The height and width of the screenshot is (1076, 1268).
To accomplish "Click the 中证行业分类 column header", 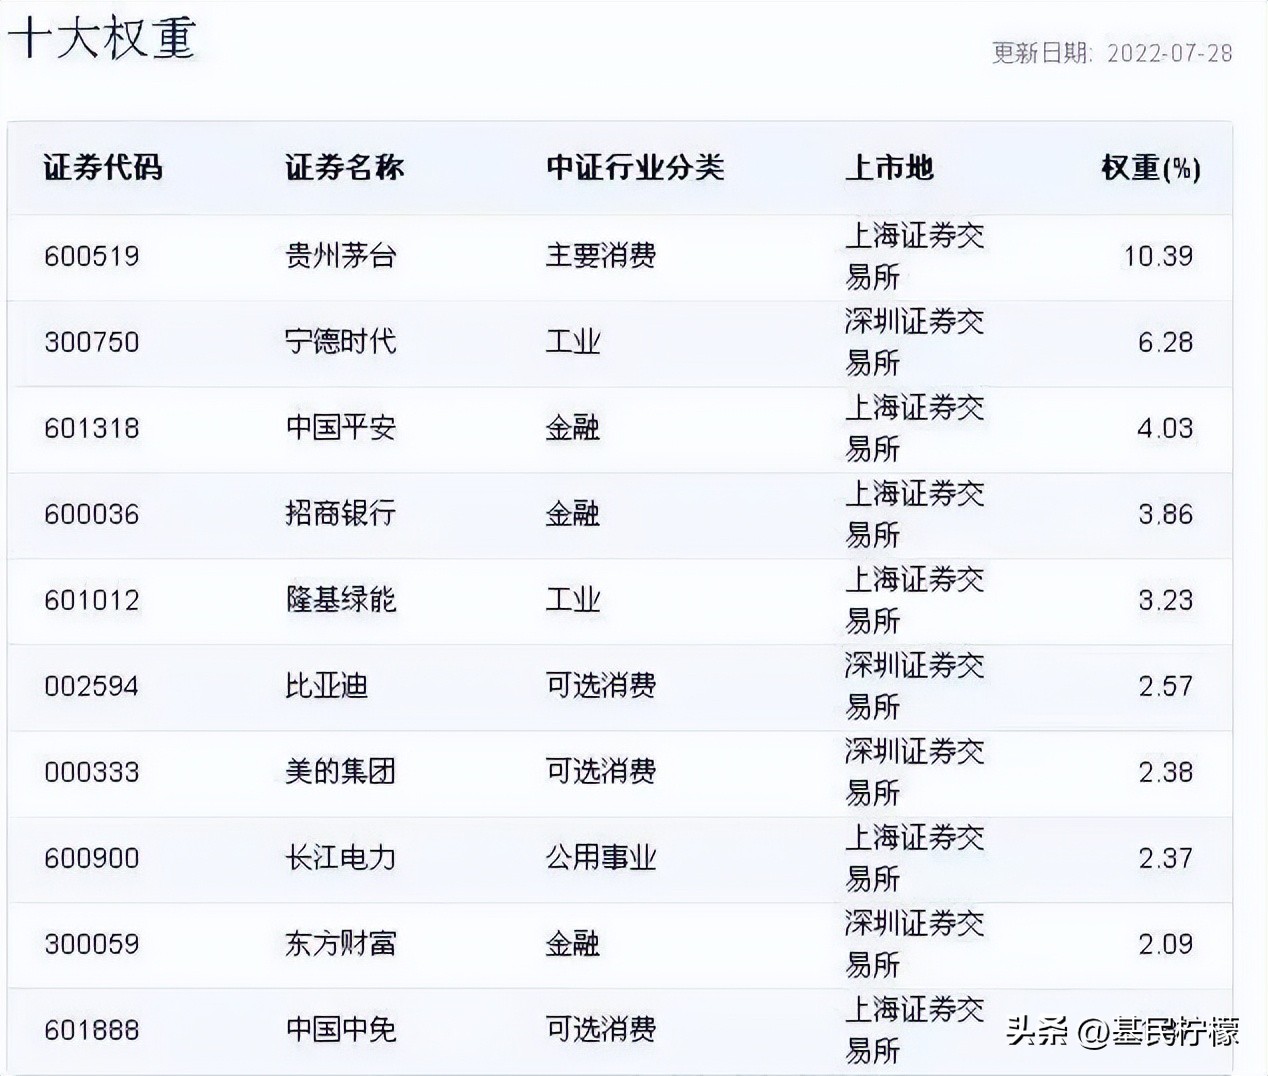I will pyautogui.click(x=637, y=168).
